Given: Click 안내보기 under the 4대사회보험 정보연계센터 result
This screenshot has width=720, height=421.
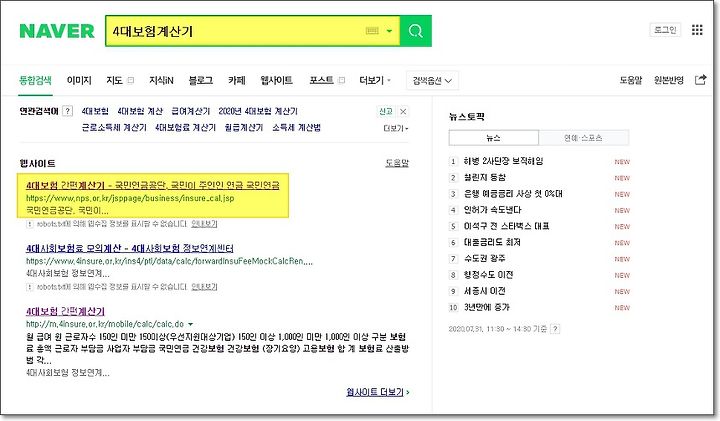Looking at the screenshot, I should coord(204,287).
